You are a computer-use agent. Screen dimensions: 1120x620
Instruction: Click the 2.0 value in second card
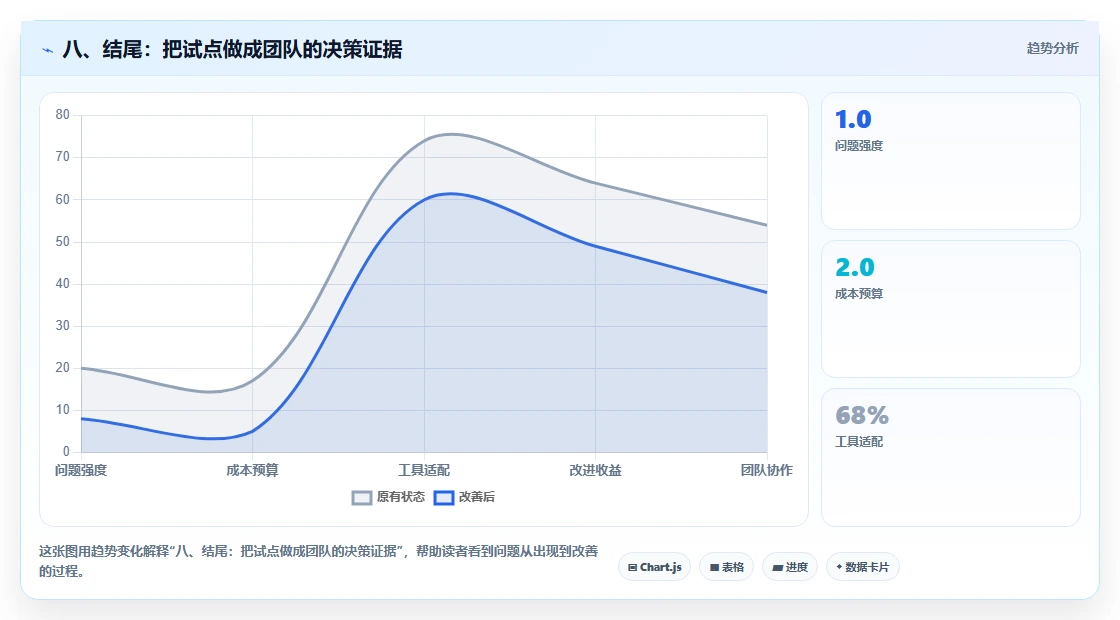pos(854,267)
